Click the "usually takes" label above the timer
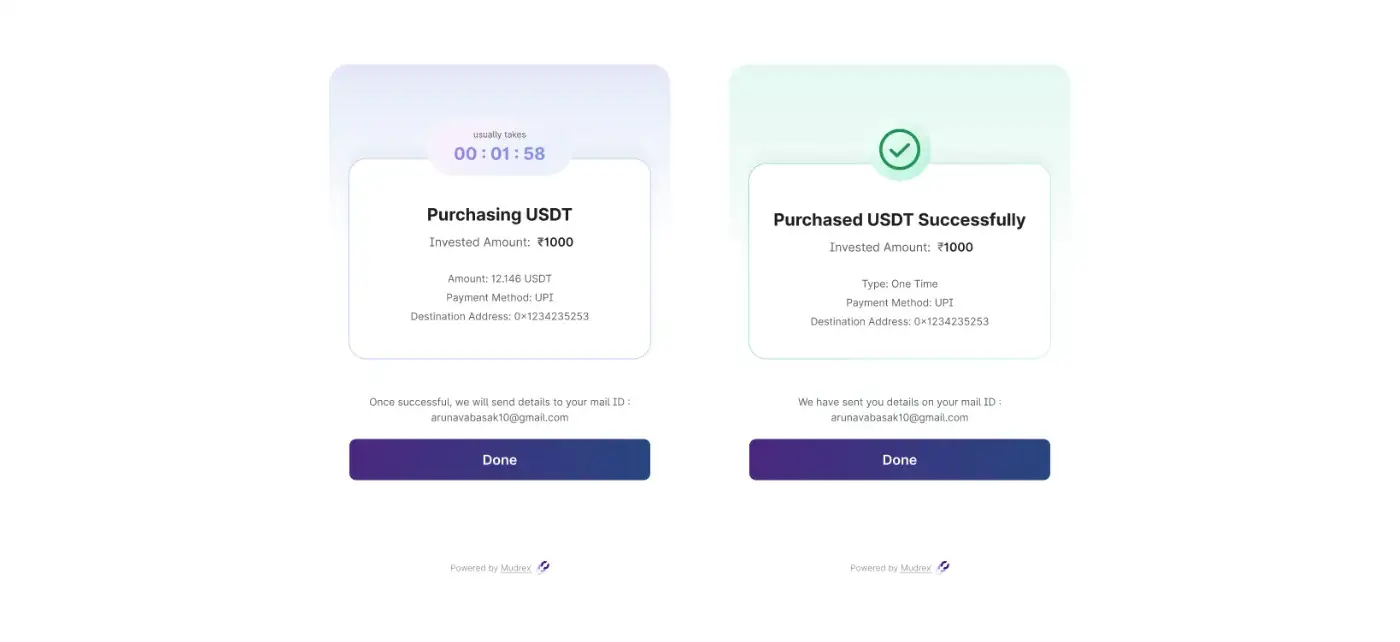Screen dimensions: 1400x642 tap(499, 135)
